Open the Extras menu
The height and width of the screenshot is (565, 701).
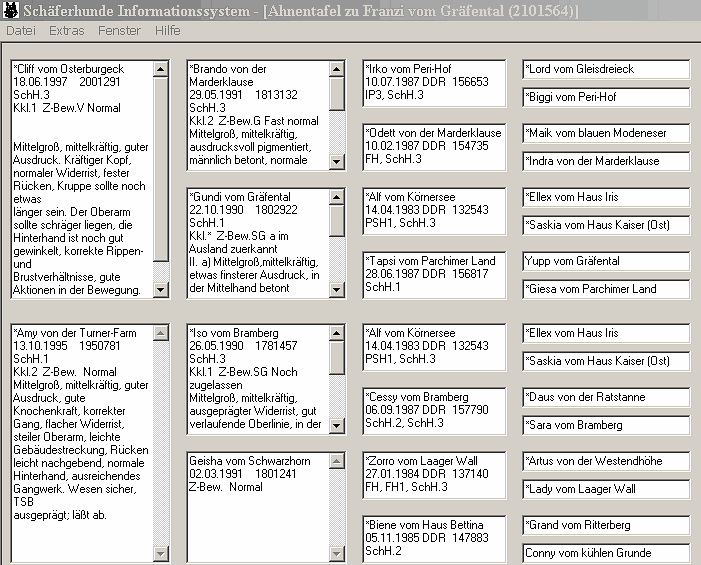66,31
